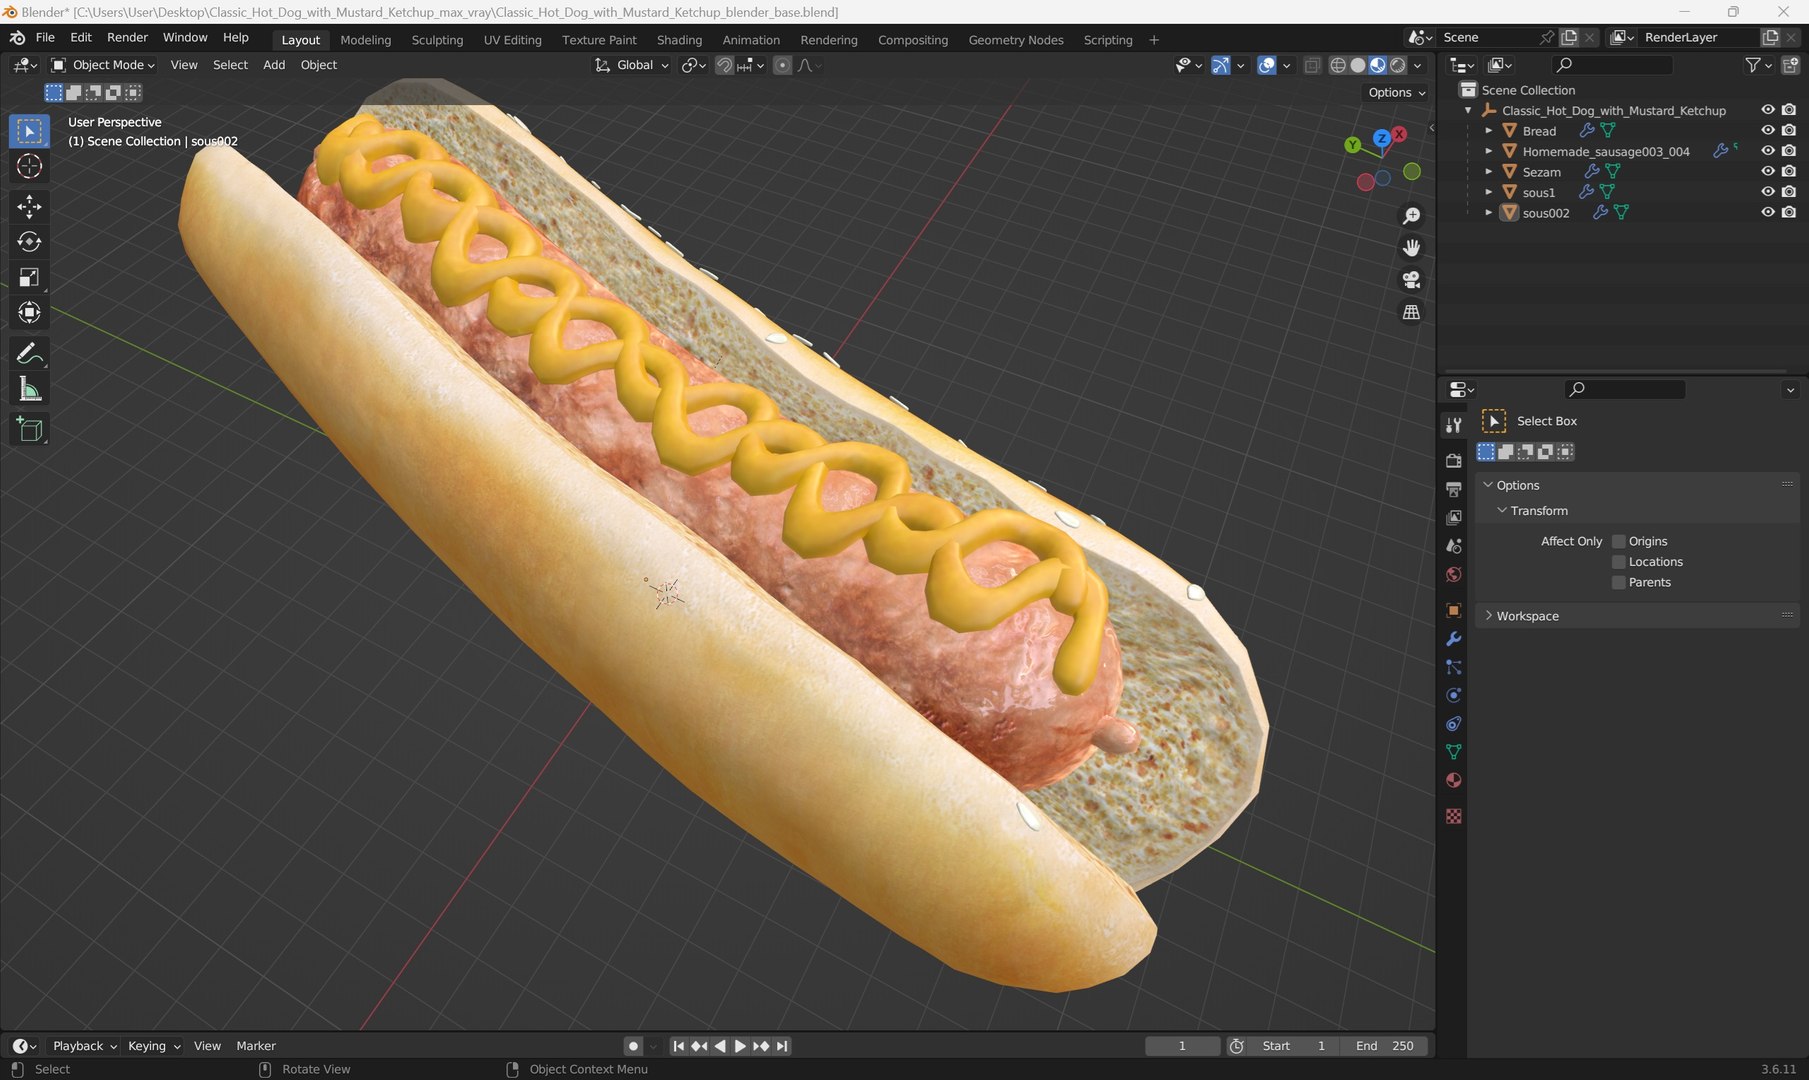1809x1080 pixels.
Task: Expand the sous1 tree item
Action: tap(1488, 192)
